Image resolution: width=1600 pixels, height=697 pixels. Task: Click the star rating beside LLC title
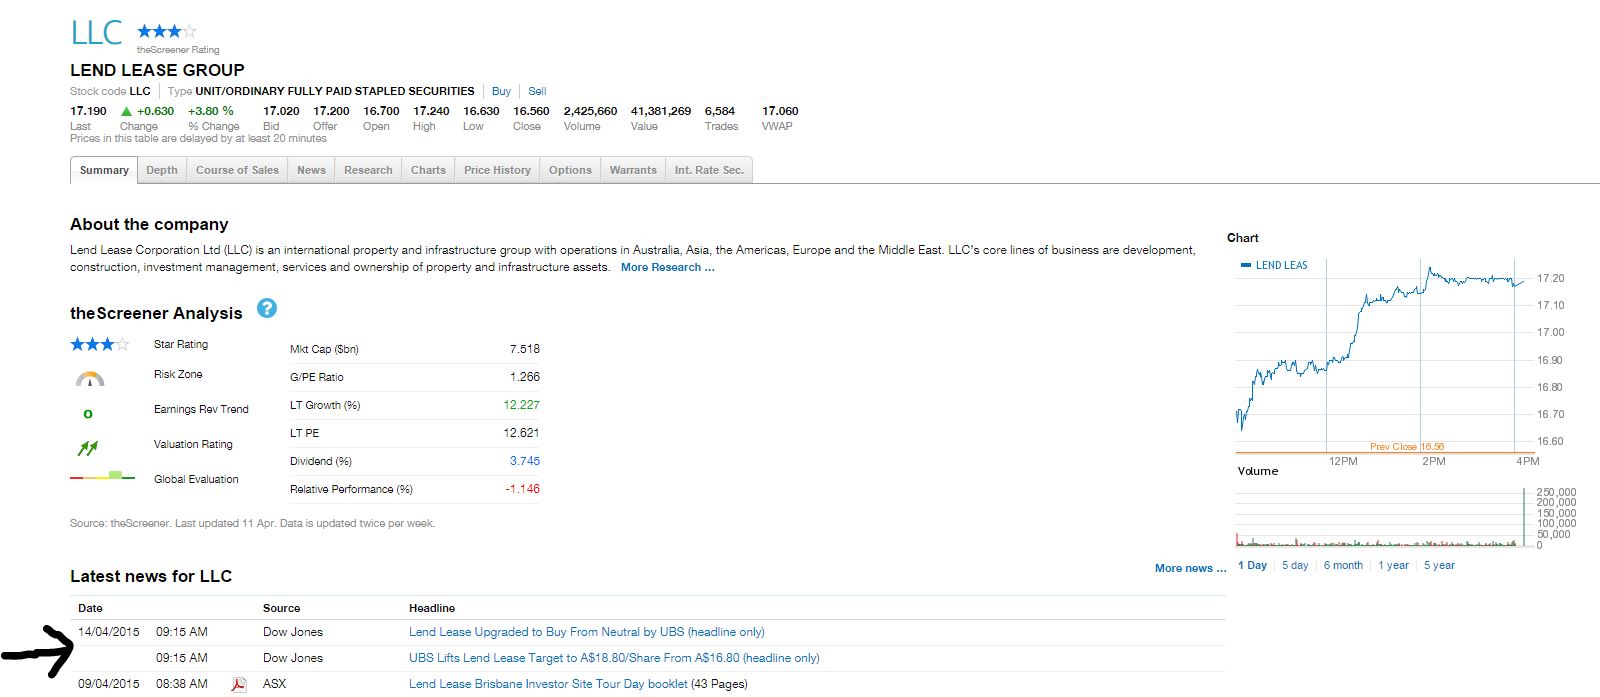[x=167, y=32]
